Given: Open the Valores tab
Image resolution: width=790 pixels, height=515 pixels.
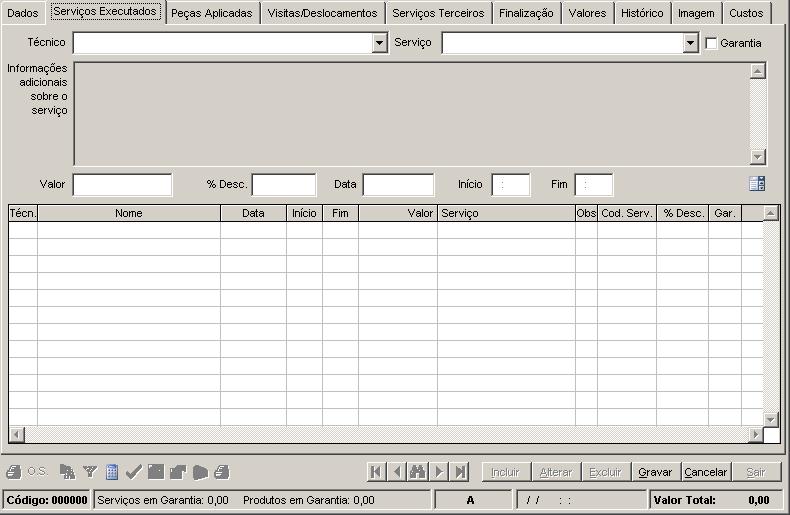Looking at the screenshot, I should pyautogui.click(x=587, y=13).
